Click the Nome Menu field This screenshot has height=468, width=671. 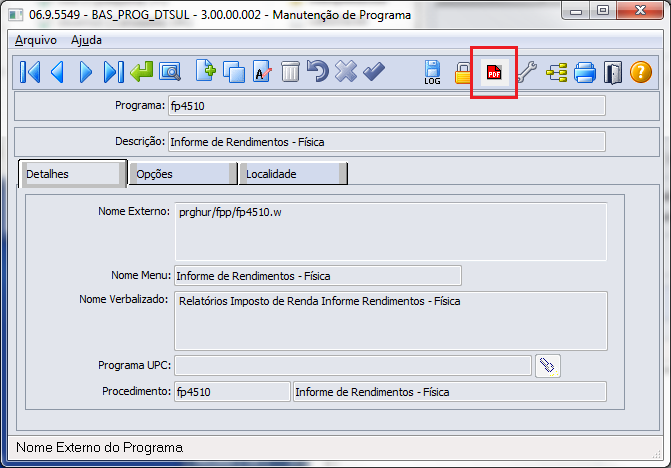click(x=318, y=276)
